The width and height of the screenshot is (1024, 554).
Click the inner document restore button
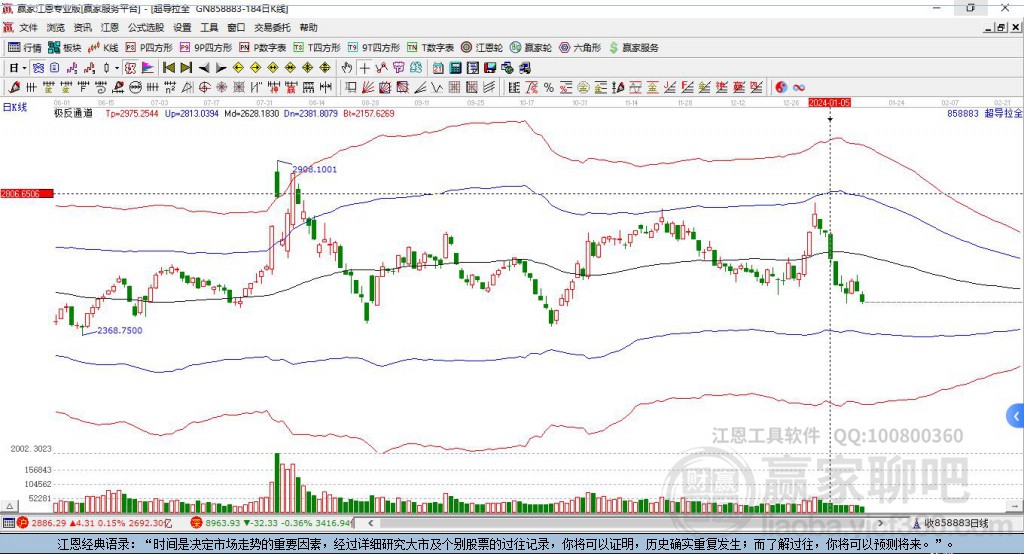click(x=1002, y=27)
